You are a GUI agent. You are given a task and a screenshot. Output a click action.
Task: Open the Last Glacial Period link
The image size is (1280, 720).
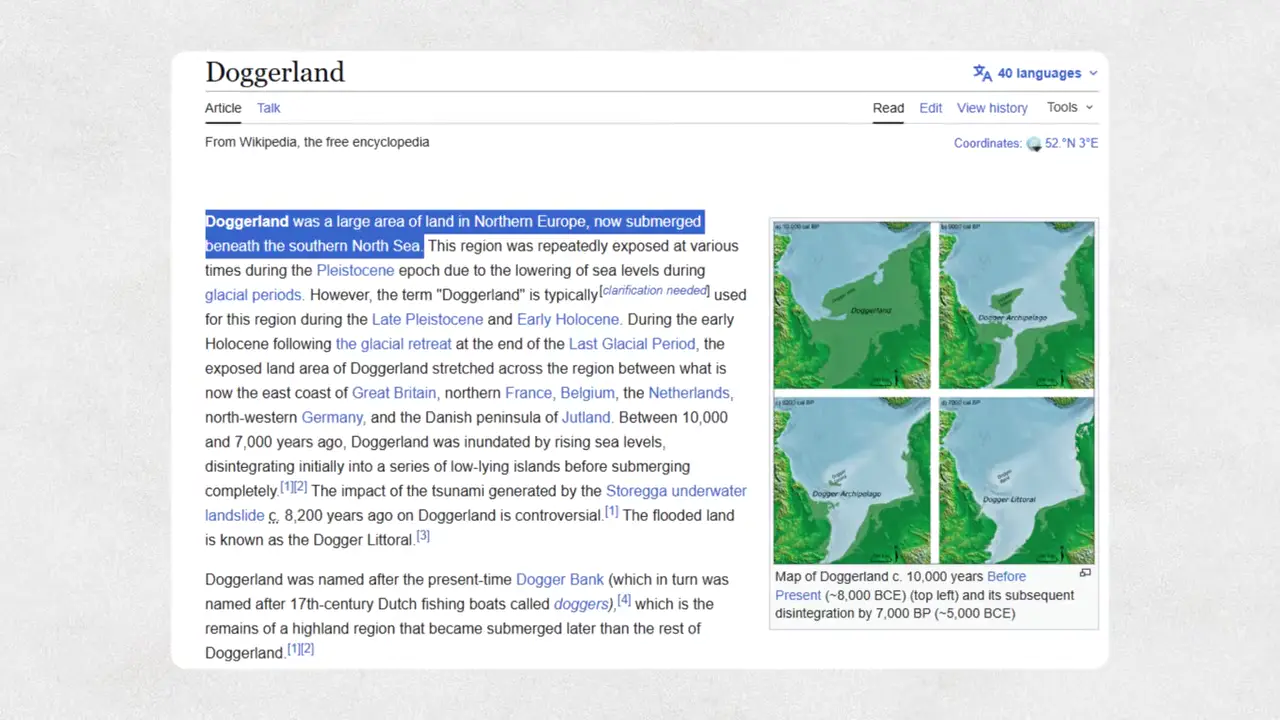[632, 344]
